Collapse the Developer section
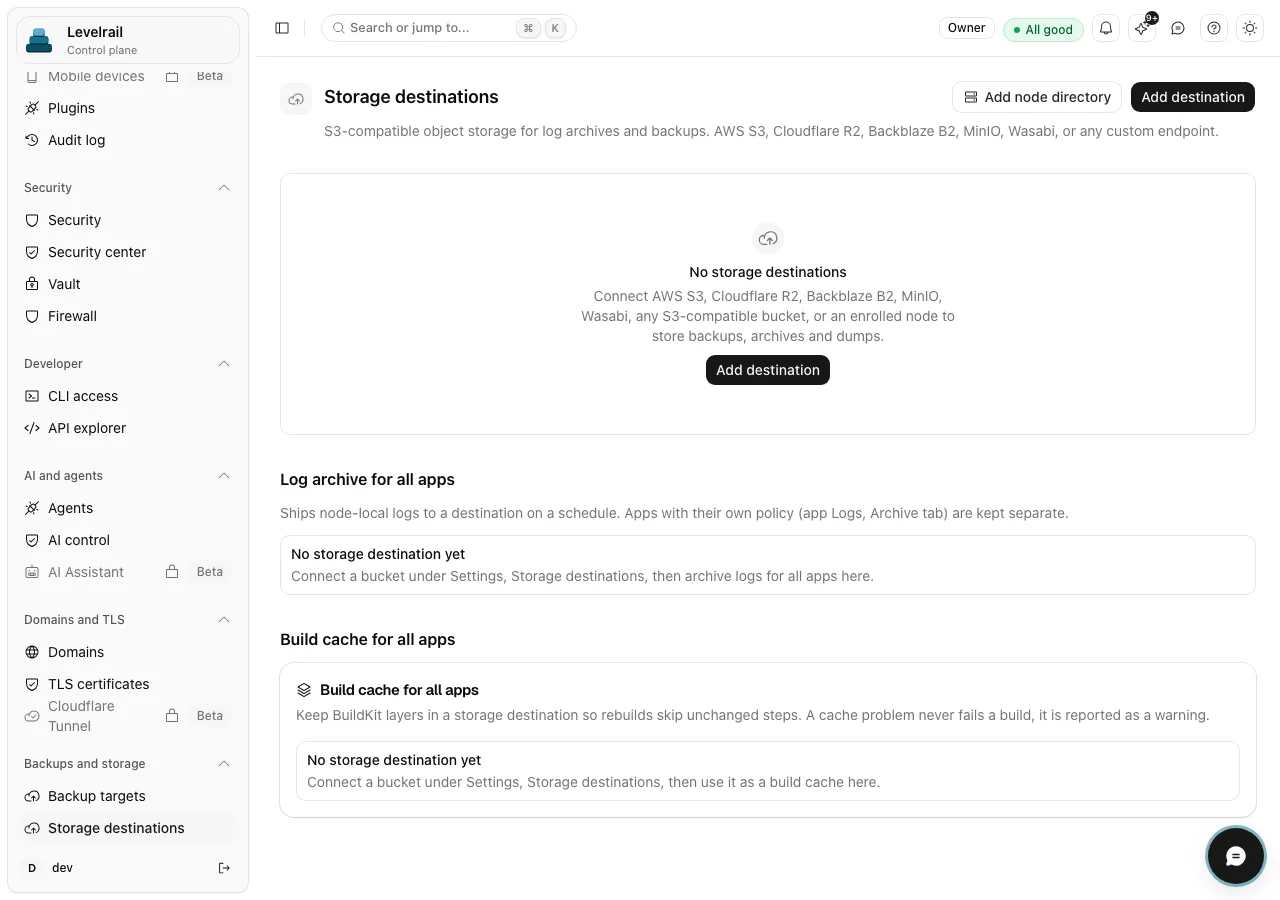 click(x=224, y=364)
